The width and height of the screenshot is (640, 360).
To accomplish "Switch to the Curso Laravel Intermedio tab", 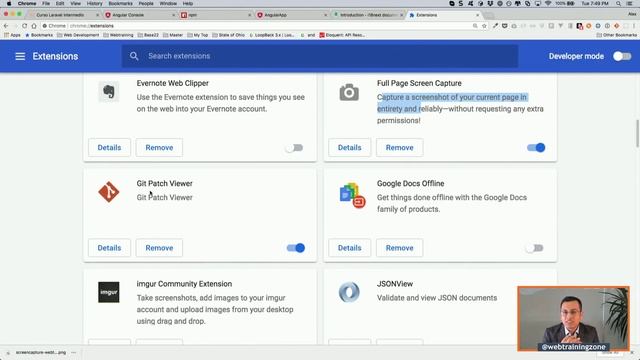I will pyautogui.click(x=63, y=15).
